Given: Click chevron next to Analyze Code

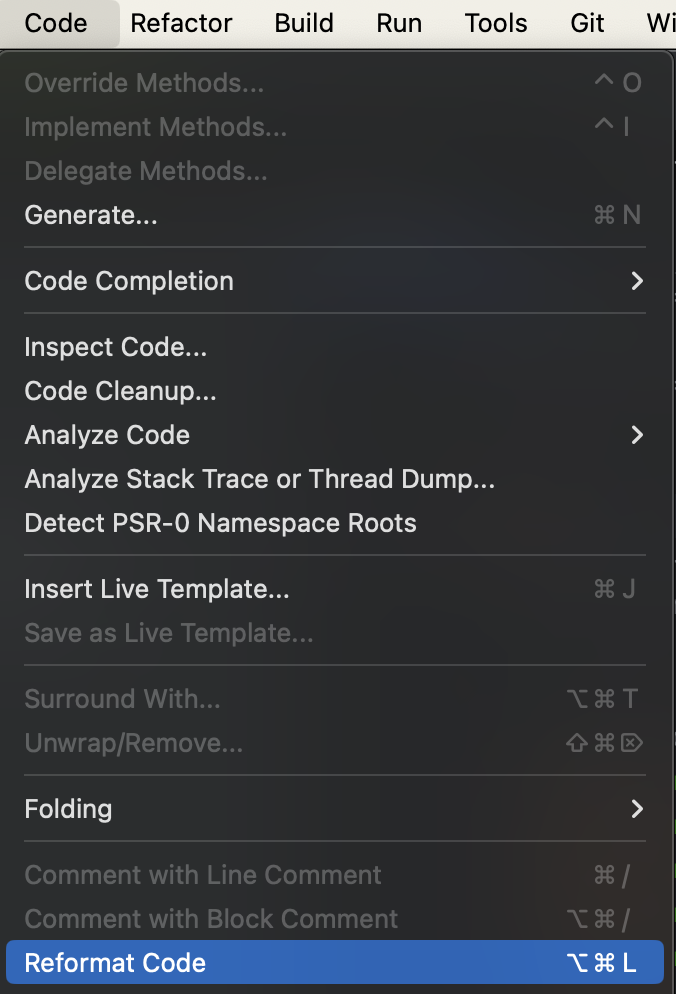Looking at the screenshot, I should pyautogui.click(x=637, y=435).
